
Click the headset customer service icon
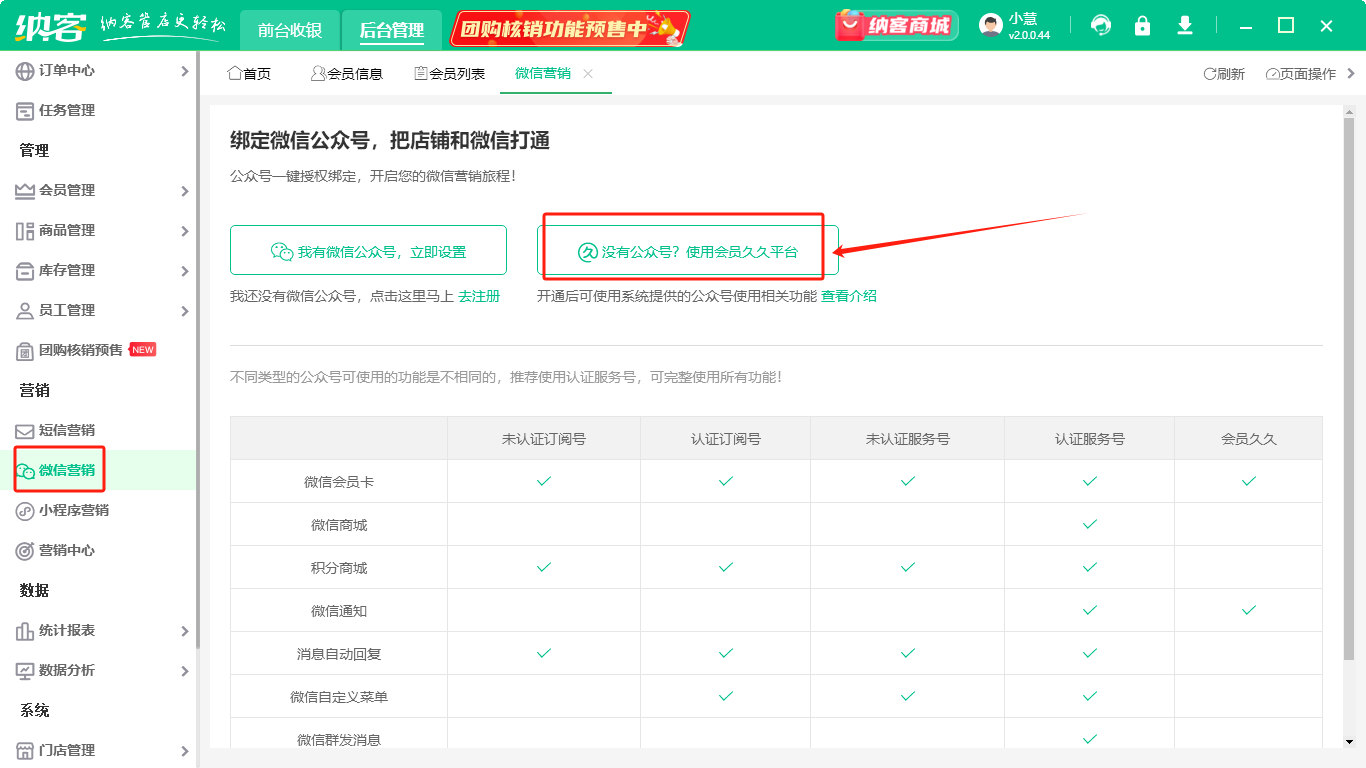(1101, 25)
